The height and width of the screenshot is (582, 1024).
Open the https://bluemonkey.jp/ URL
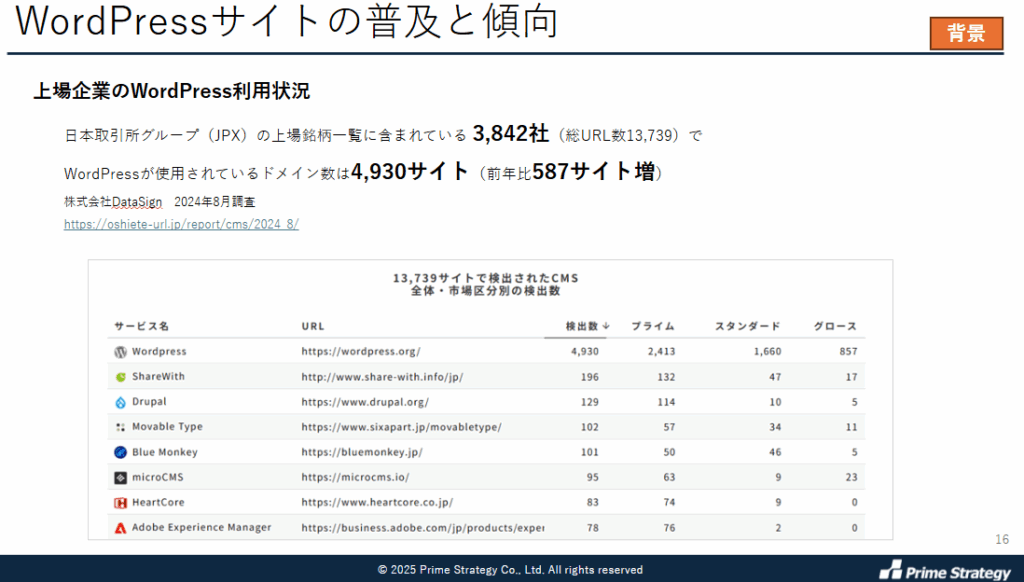coord(362,452)
